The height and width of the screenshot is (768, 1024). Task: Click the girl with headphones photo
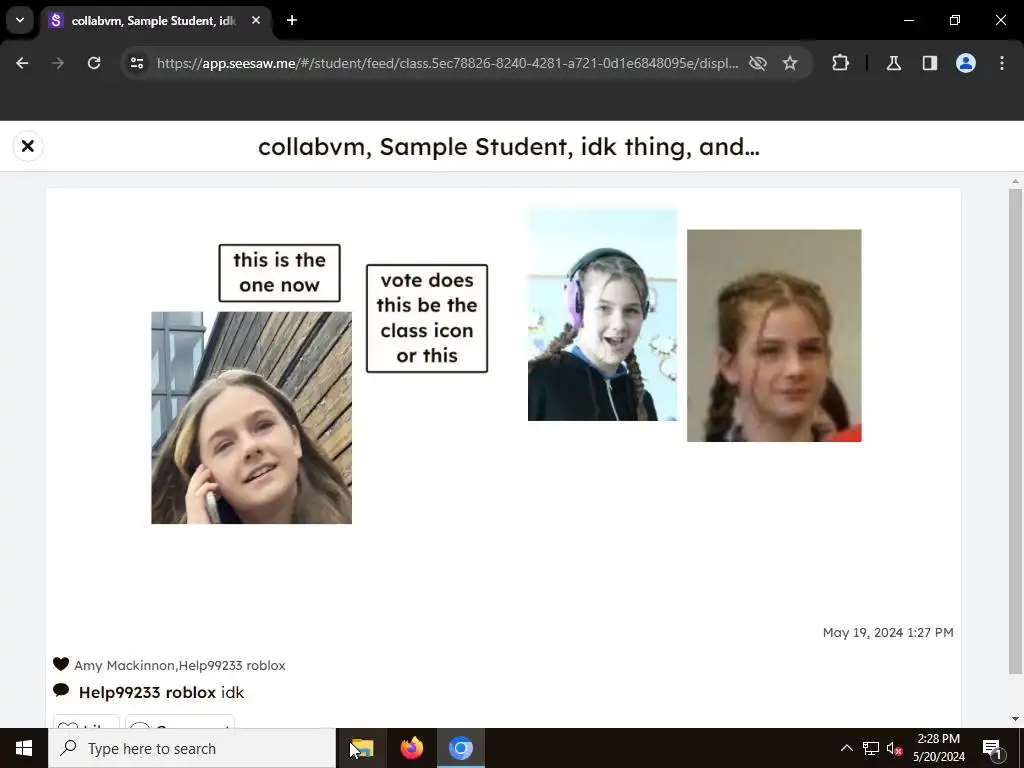pyautogui.click(x=602, y=314)
